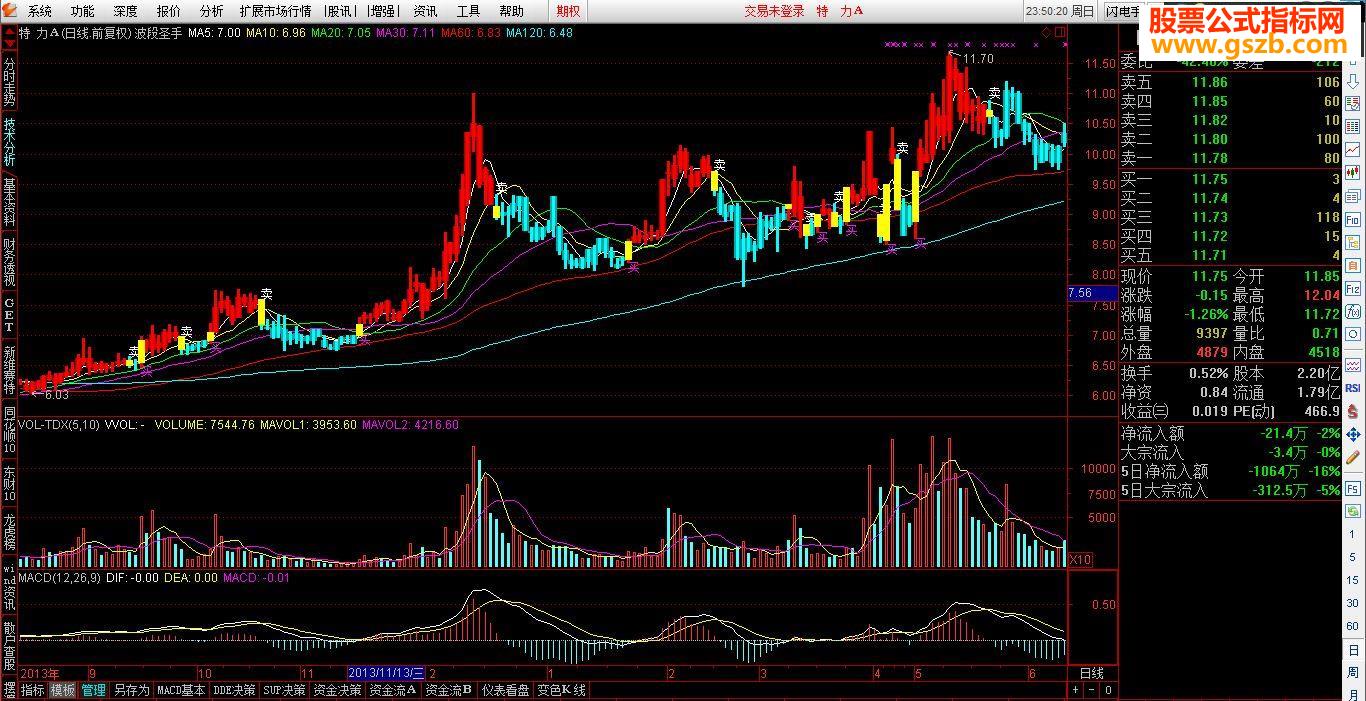Image resolution: width=1366 pixels, height=701 pixels.
Task: Click the 闪电手 button
Action: [1123, 11]
